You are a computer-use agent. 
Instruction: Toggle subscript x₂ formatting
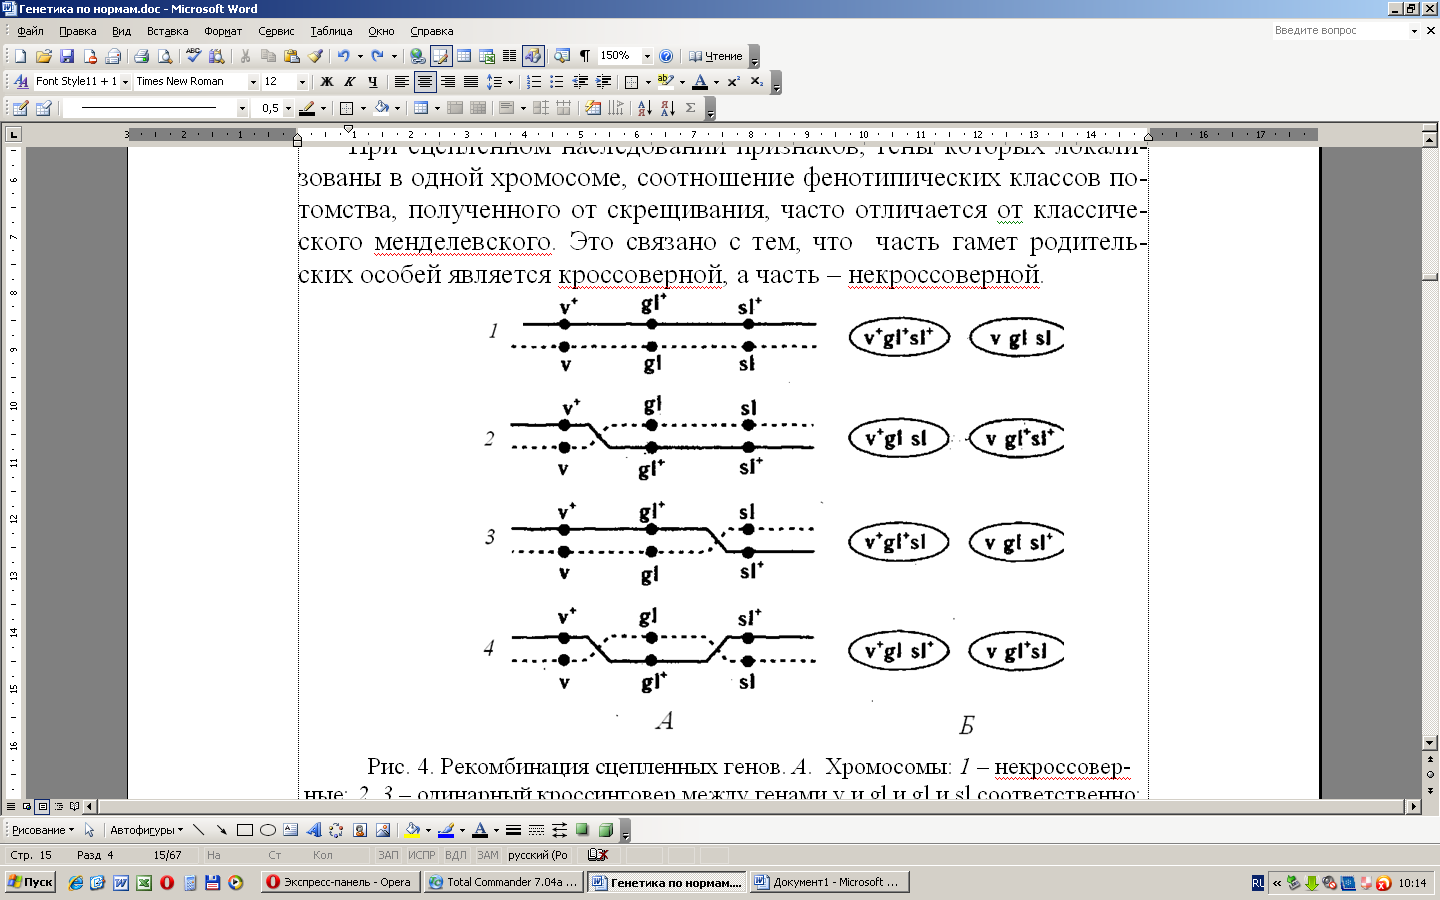click(756, 82)
